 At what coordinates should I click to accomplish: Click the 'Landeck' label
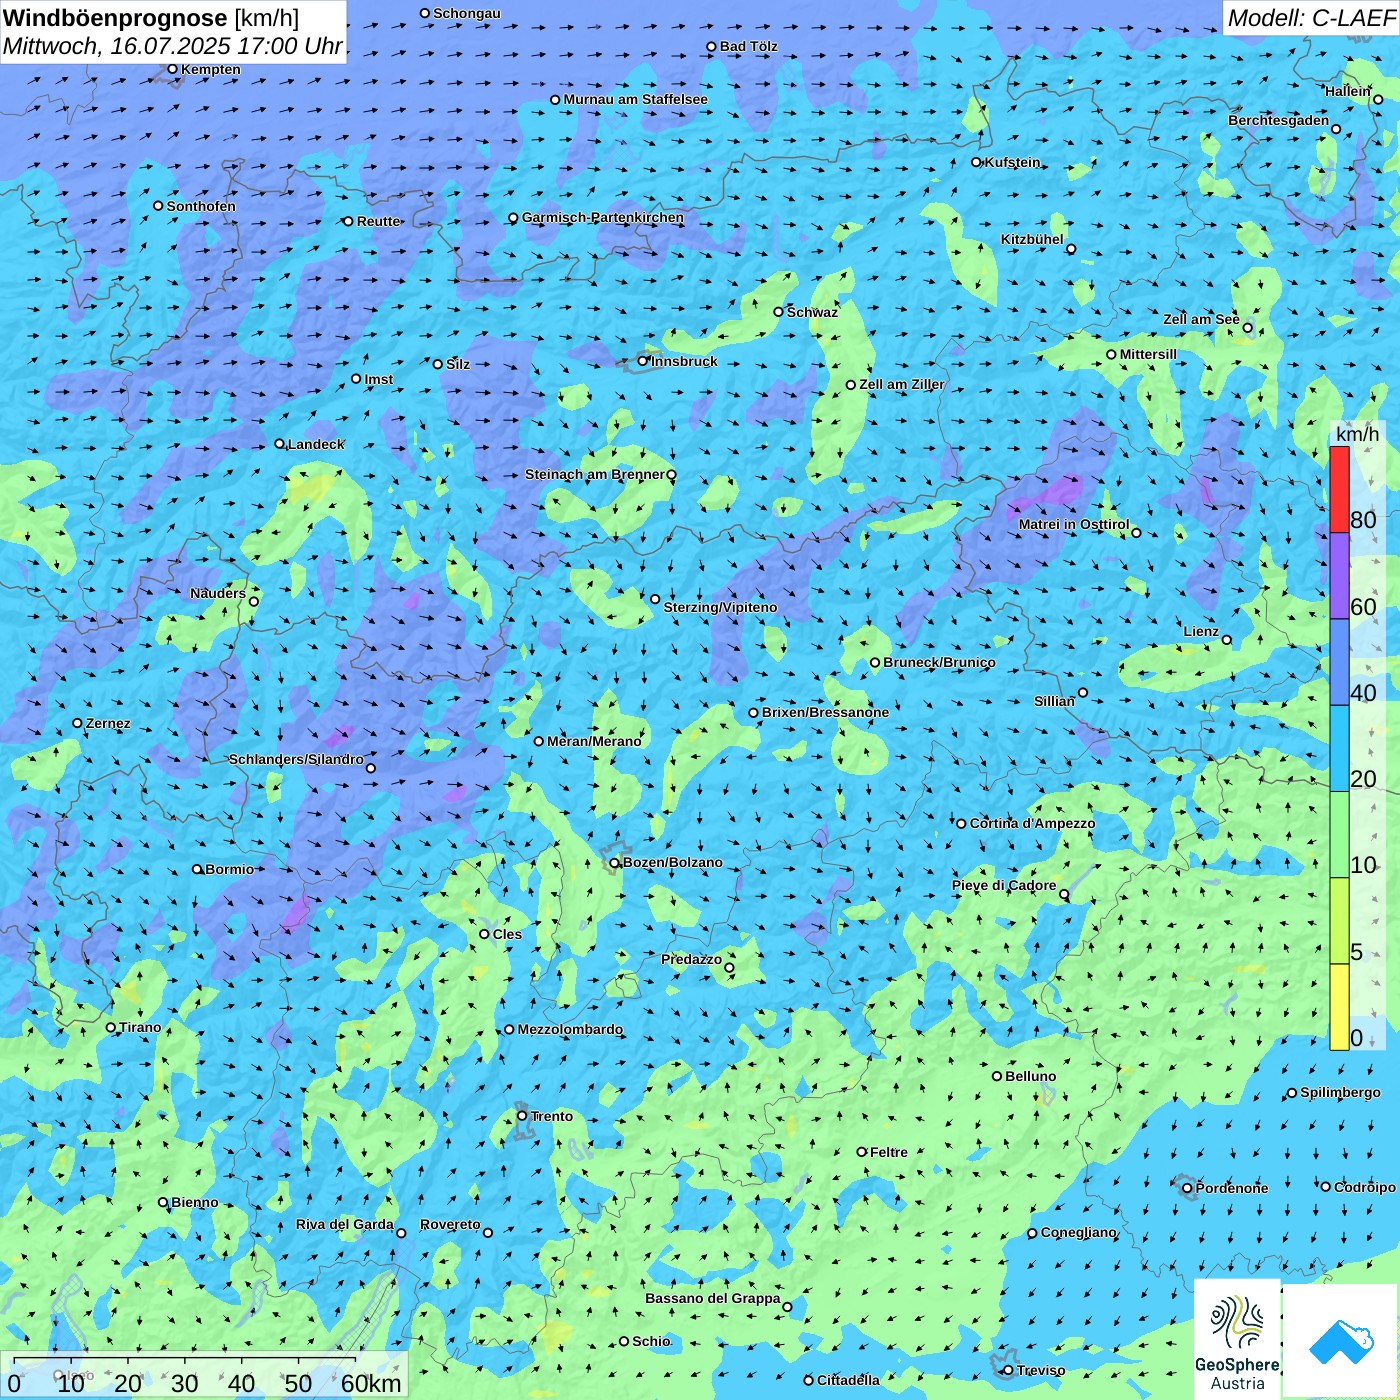[x=316, y=444]
